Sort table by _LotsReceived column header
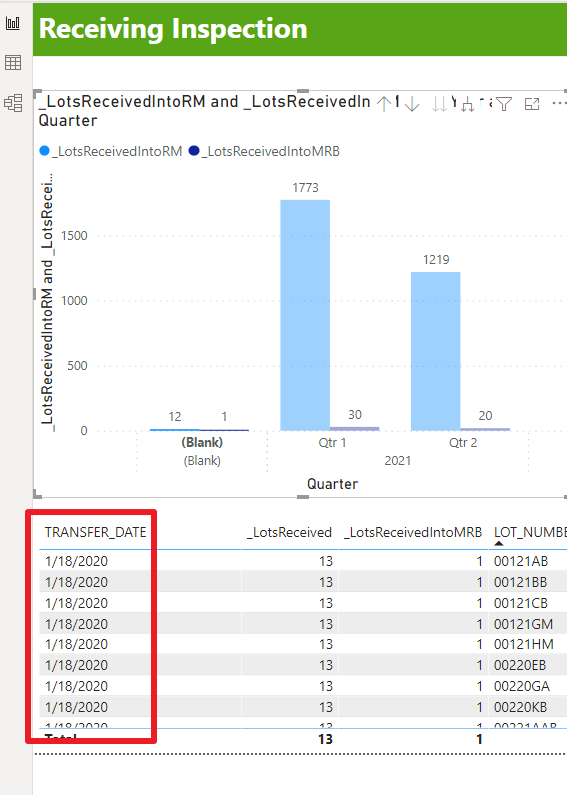This screenshot has height=795, width=567. pyautogui.click(x=290, y=532)
